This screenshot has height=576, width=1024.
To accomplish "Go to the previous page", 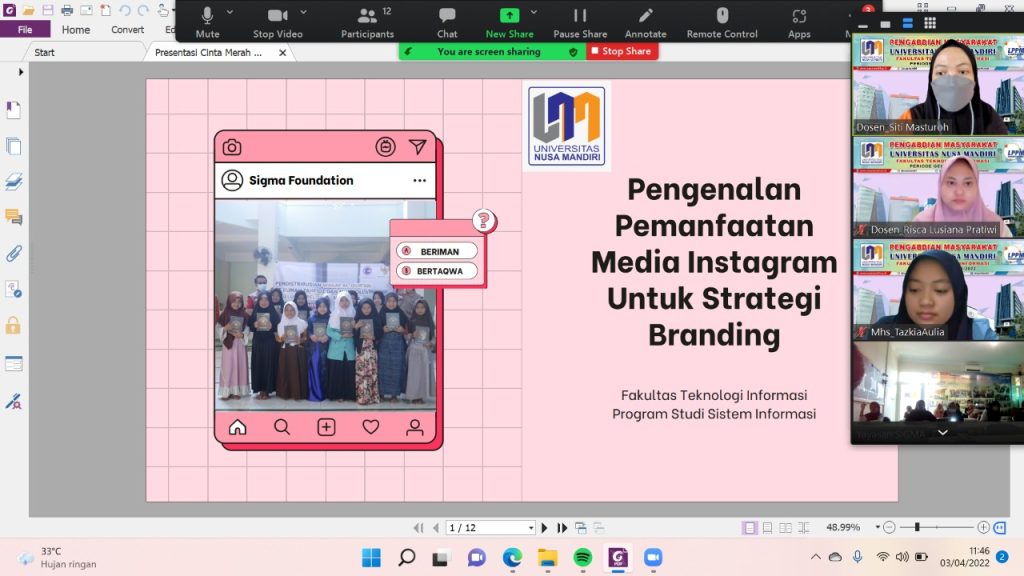I will tap(436, 528).
